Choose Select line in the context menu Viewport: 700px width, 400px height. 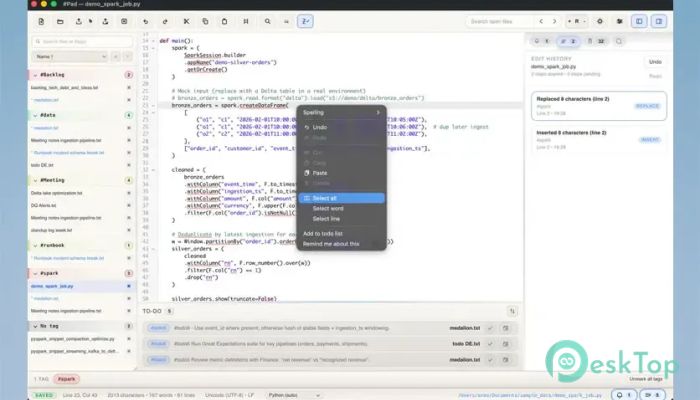pyautogui.click(x=342, y=219)
